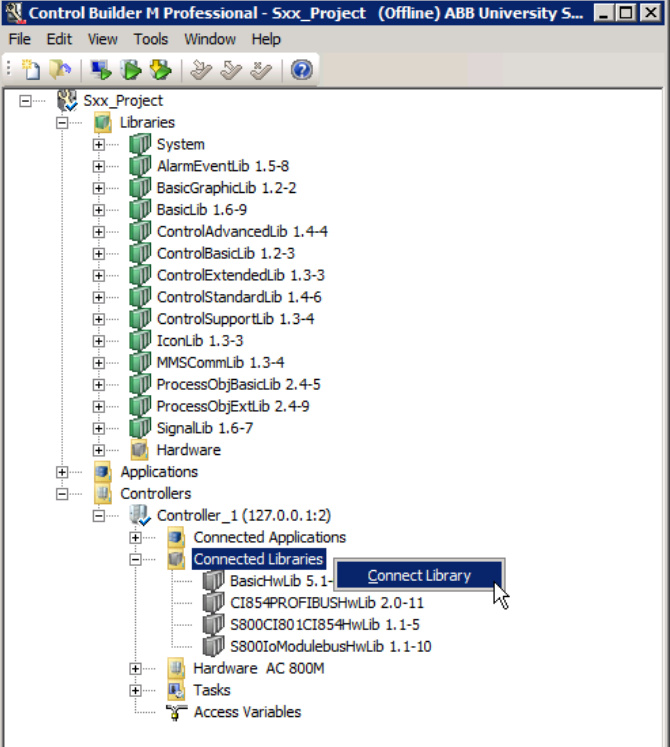Expand the System library node
The image size is (670, 747).
tap(99, 144)
